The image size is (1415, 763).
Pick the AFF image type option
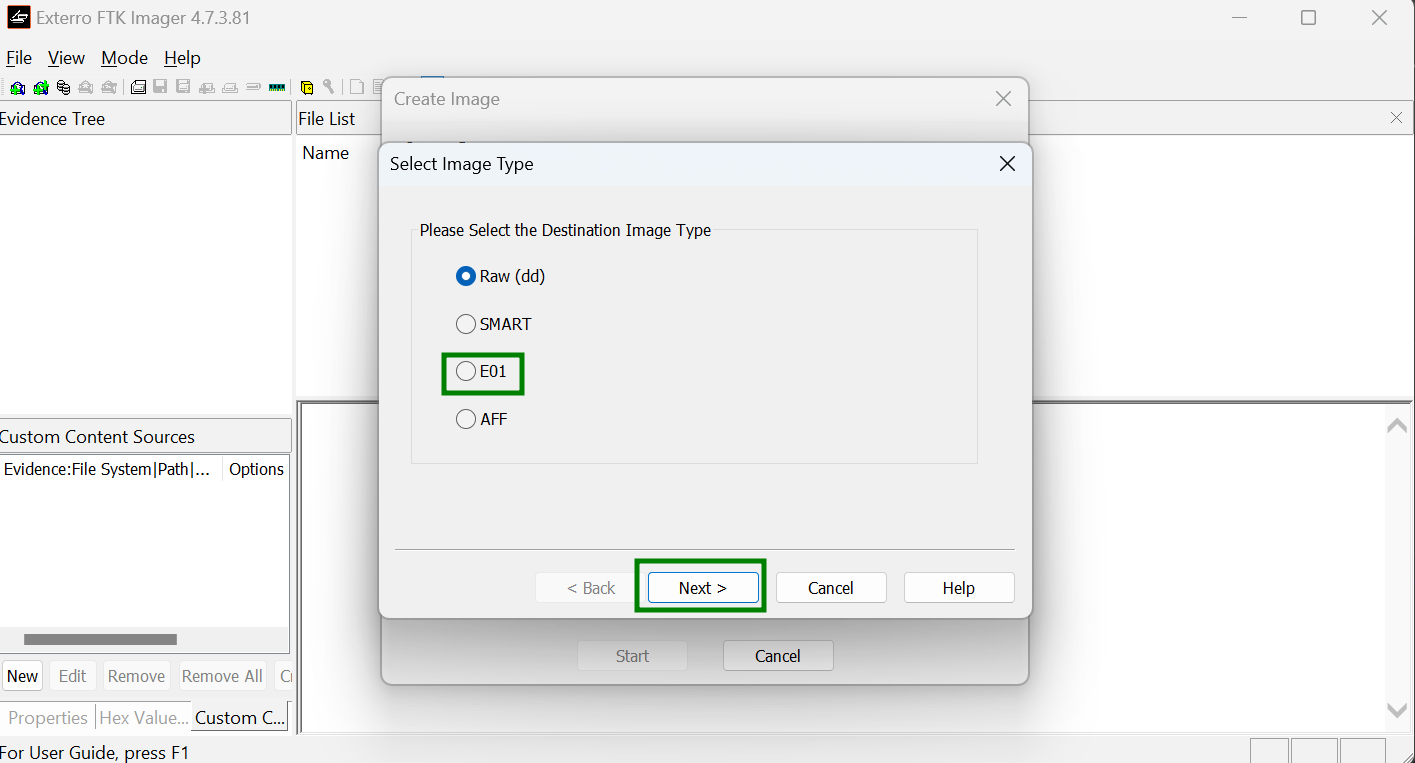[466, 419]
